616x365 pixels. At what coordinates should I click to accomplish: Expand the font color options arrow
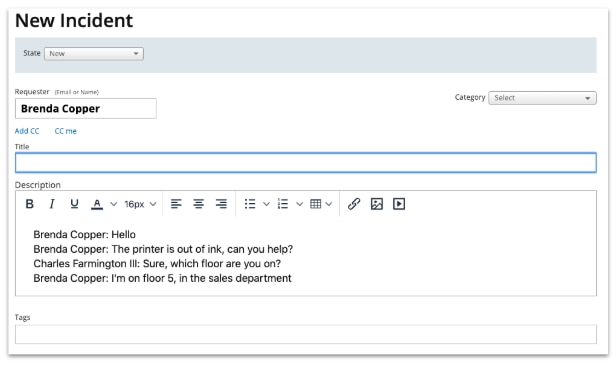[114, 204]
